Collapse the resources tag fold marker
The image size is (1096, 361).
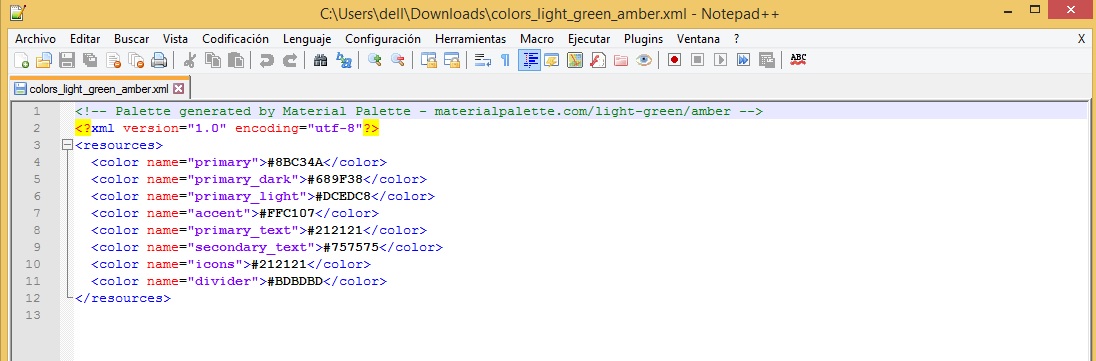pyautogui.click(x=67, y=146)
